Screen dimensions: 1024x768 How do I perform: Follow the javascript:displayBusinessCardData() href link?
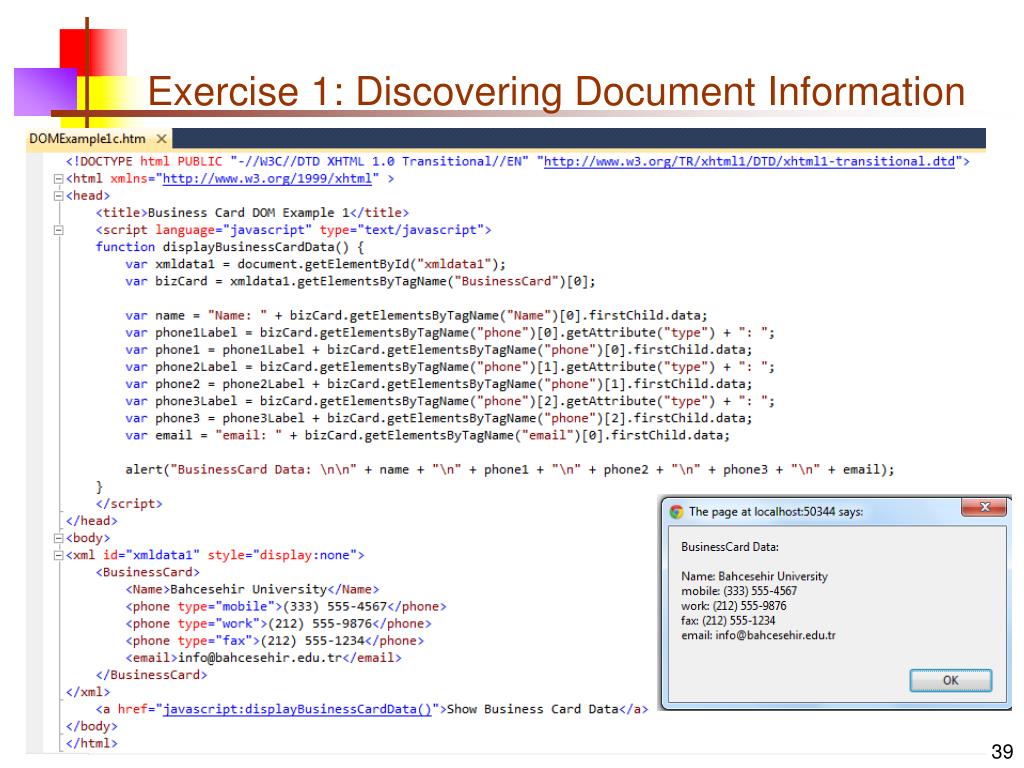[x=297, y=709]
